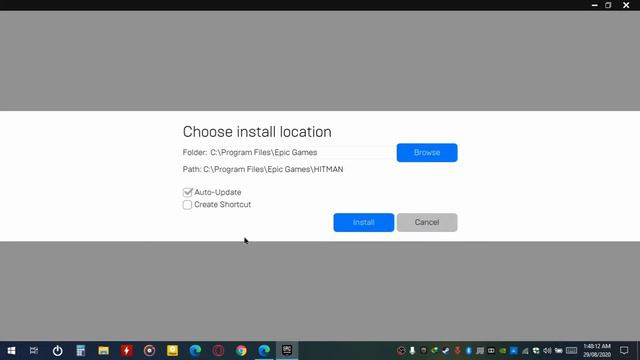Open the red lightning bolt app
The image size is (640, 360).
(127, 351)
